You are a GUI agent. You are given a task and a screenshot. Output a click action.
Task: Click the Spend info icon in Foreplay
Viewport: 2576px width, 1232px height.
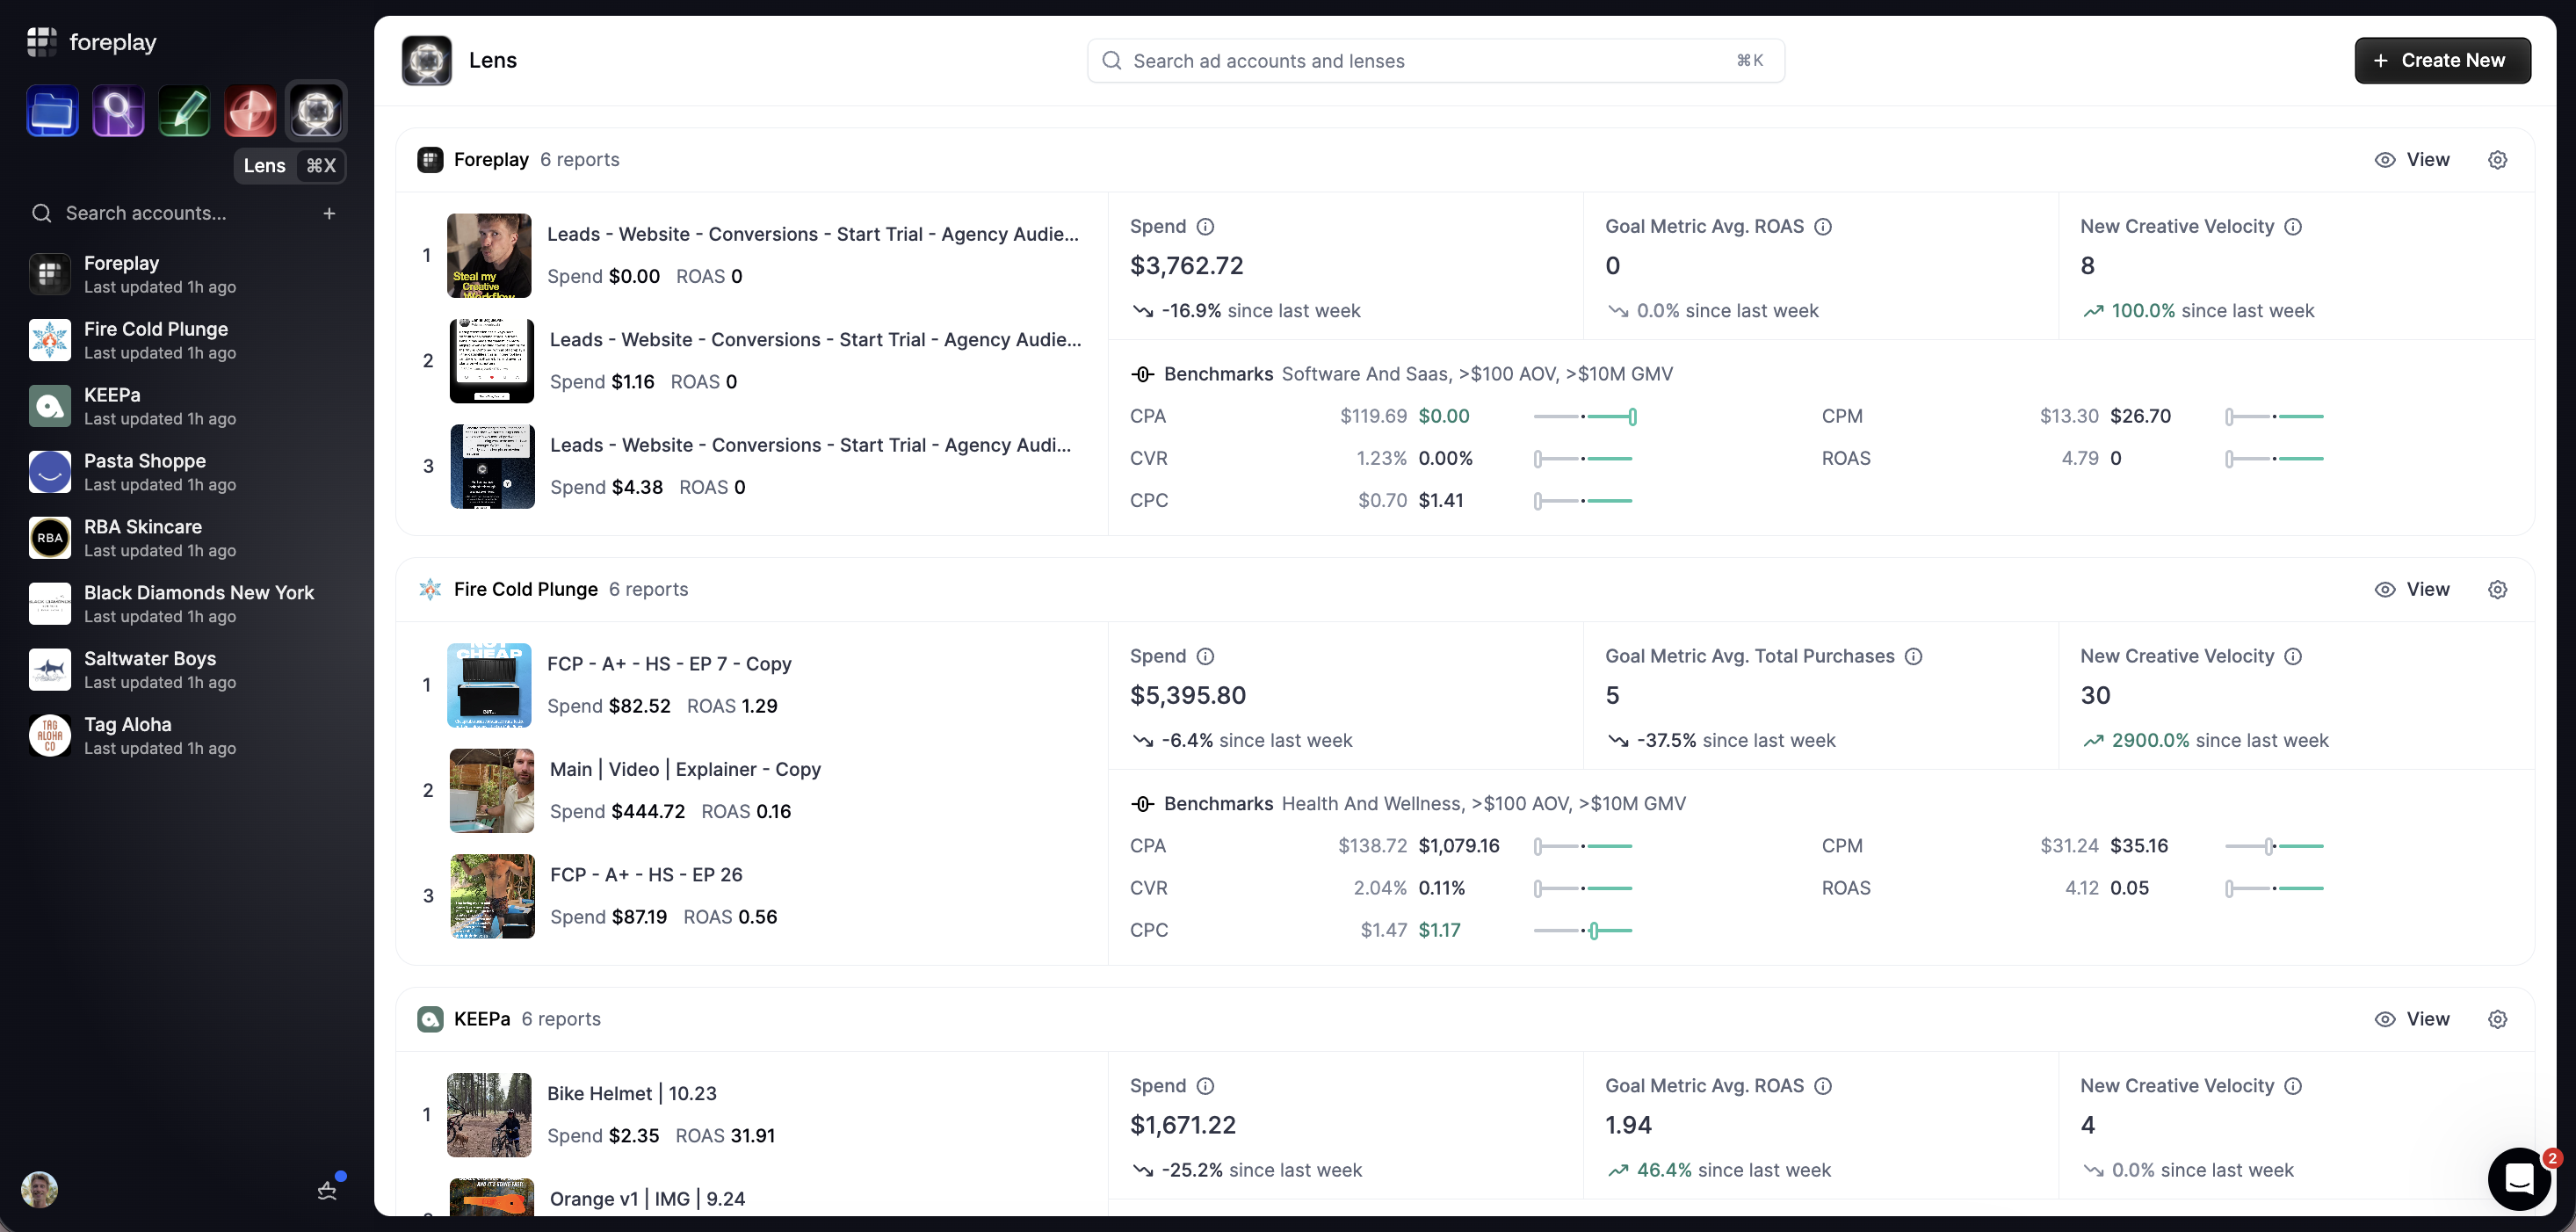[x=1205, y=227]
